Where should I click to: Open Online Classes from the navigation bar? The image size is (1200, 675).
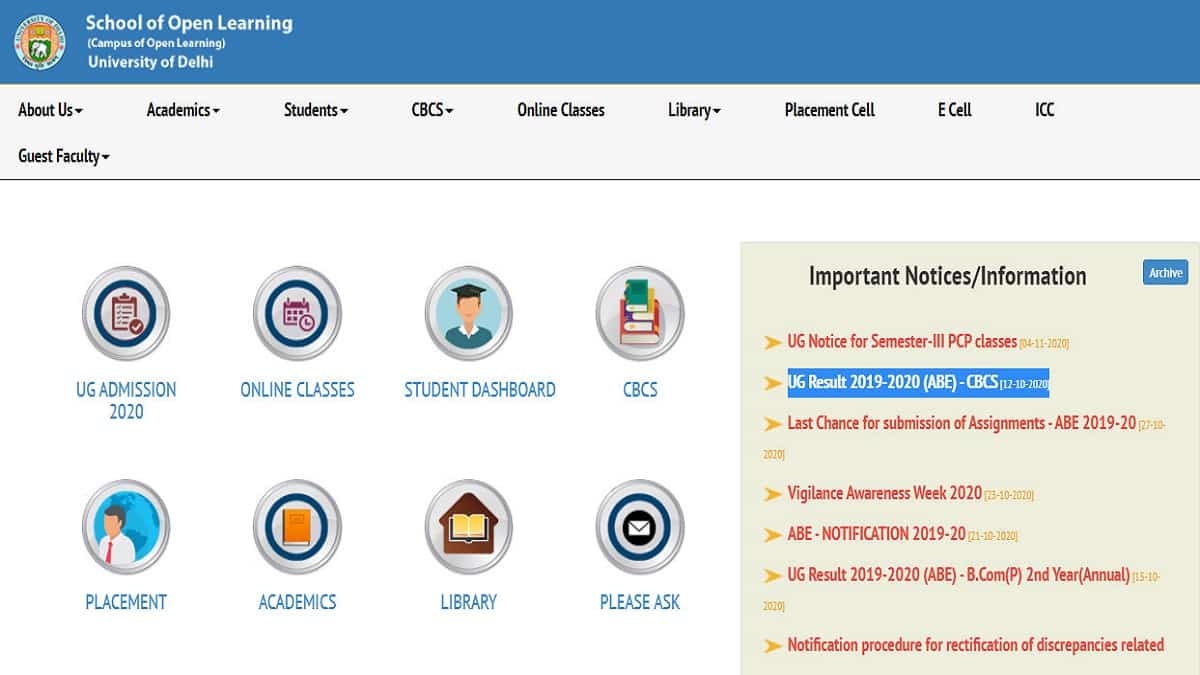click(x=561, y=110)
